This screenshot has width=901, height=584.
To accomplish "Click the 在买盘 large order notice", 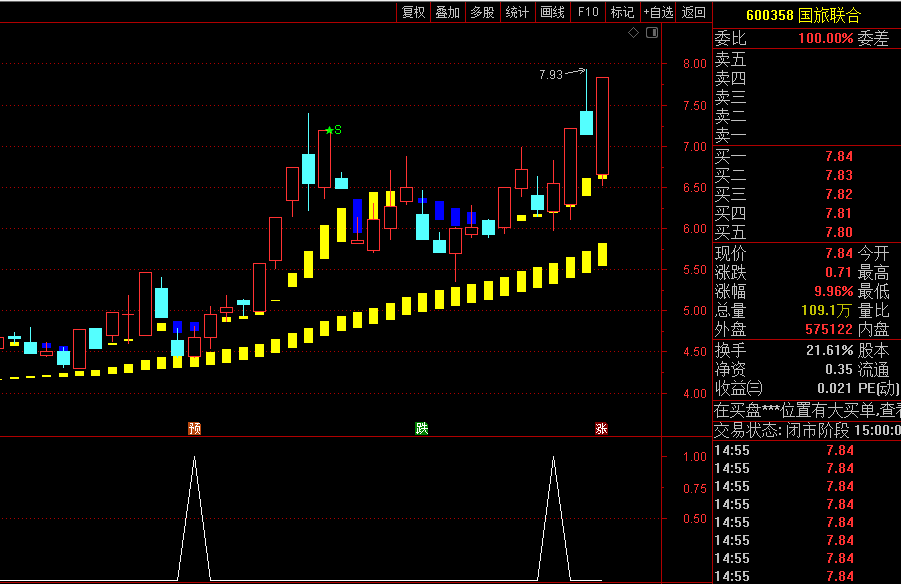I will tap(807, 410).
